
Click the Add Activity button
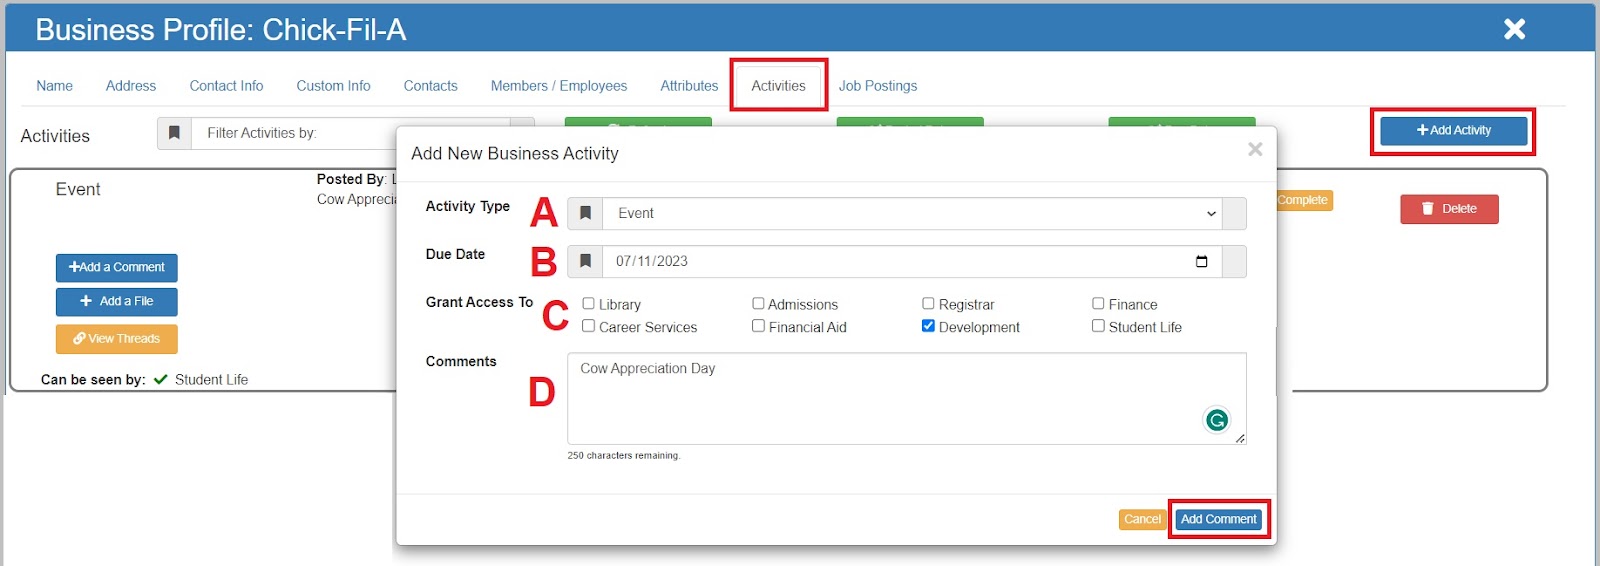click(1453, 130)
